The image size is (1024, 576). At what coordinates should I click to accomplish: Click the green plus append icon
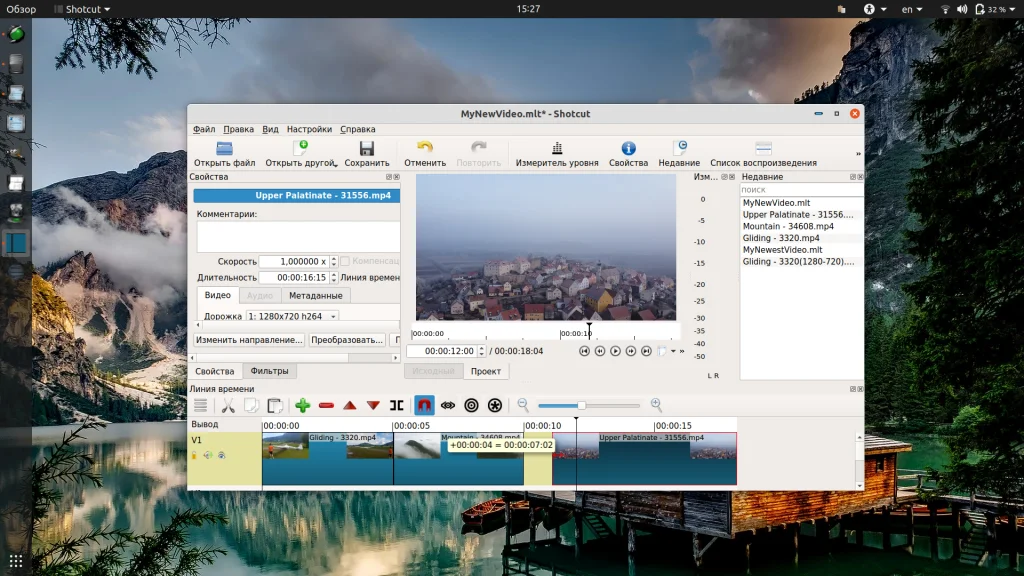click(x=302, y=405)
